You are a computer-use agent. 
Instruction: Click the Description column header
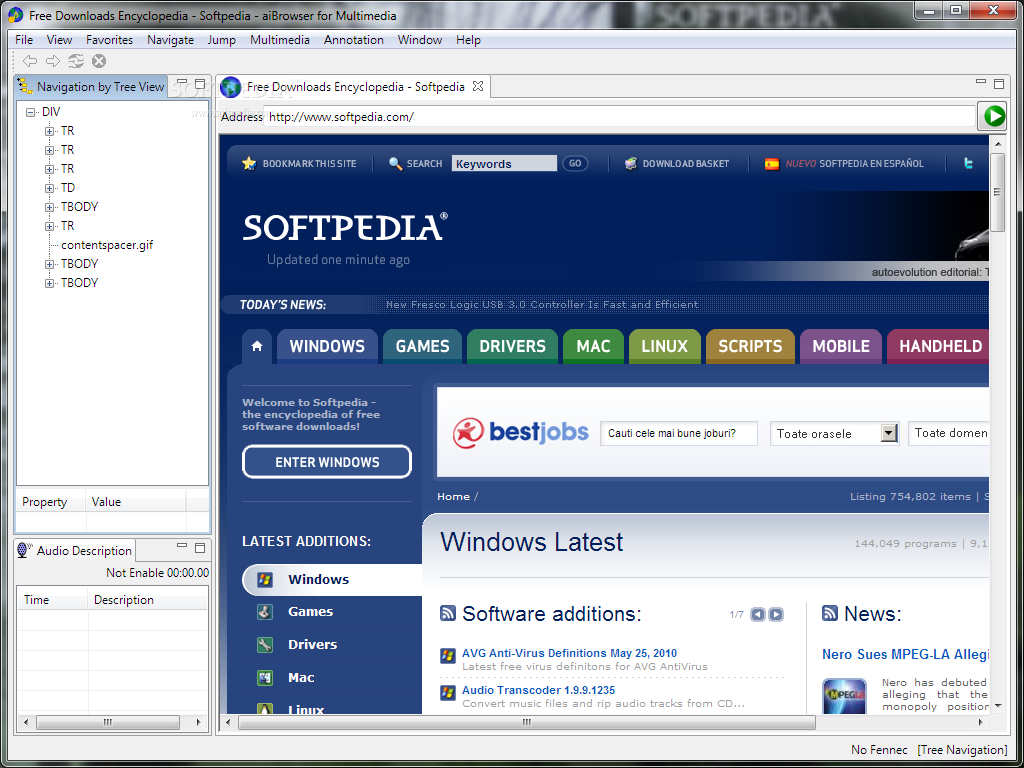147,600
